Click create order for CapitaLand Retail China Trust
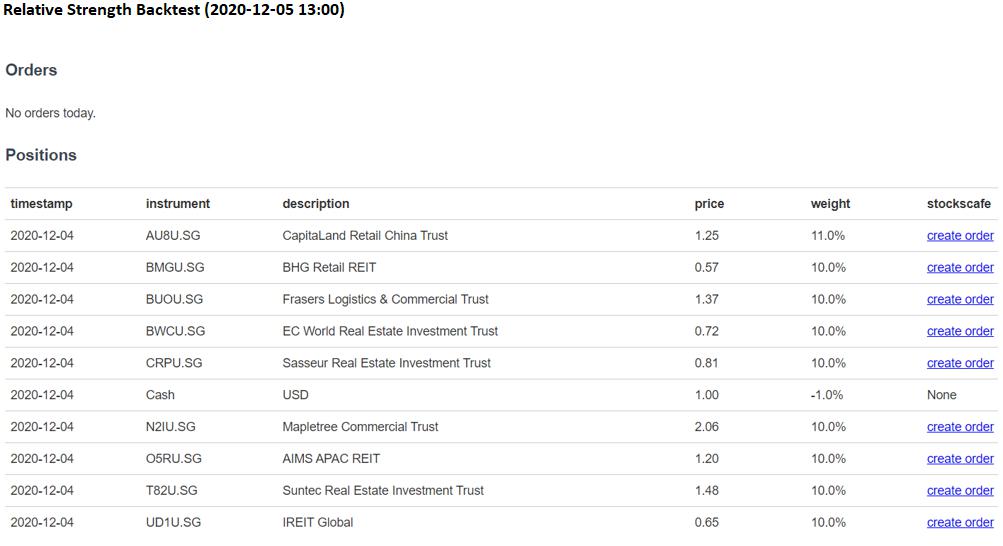The height and width of the screenshot is (546, 1003). pos(960,236)
